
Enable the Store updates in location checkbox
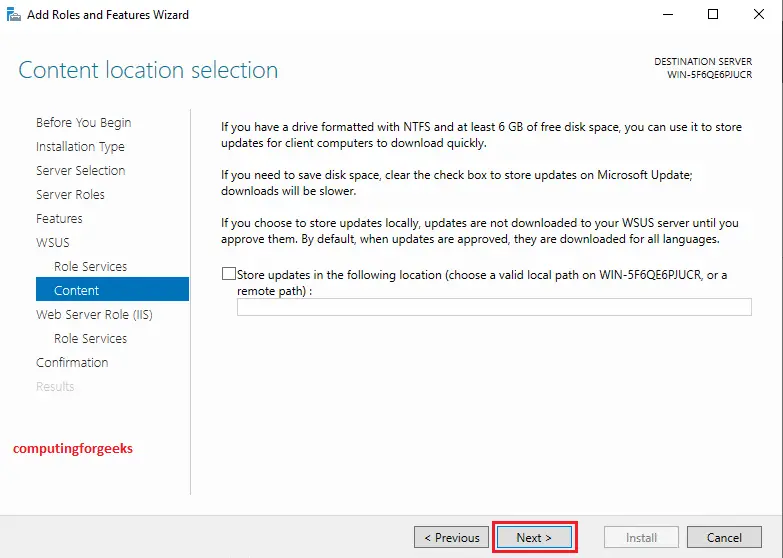click(x=229, y=274)
